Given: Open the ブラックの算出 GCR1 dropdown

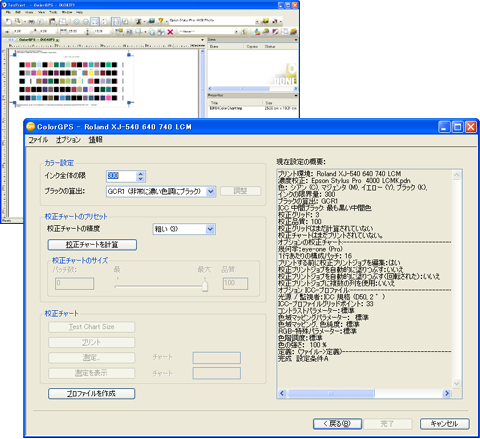Looking at the screenshot, I should pos(210,191).
